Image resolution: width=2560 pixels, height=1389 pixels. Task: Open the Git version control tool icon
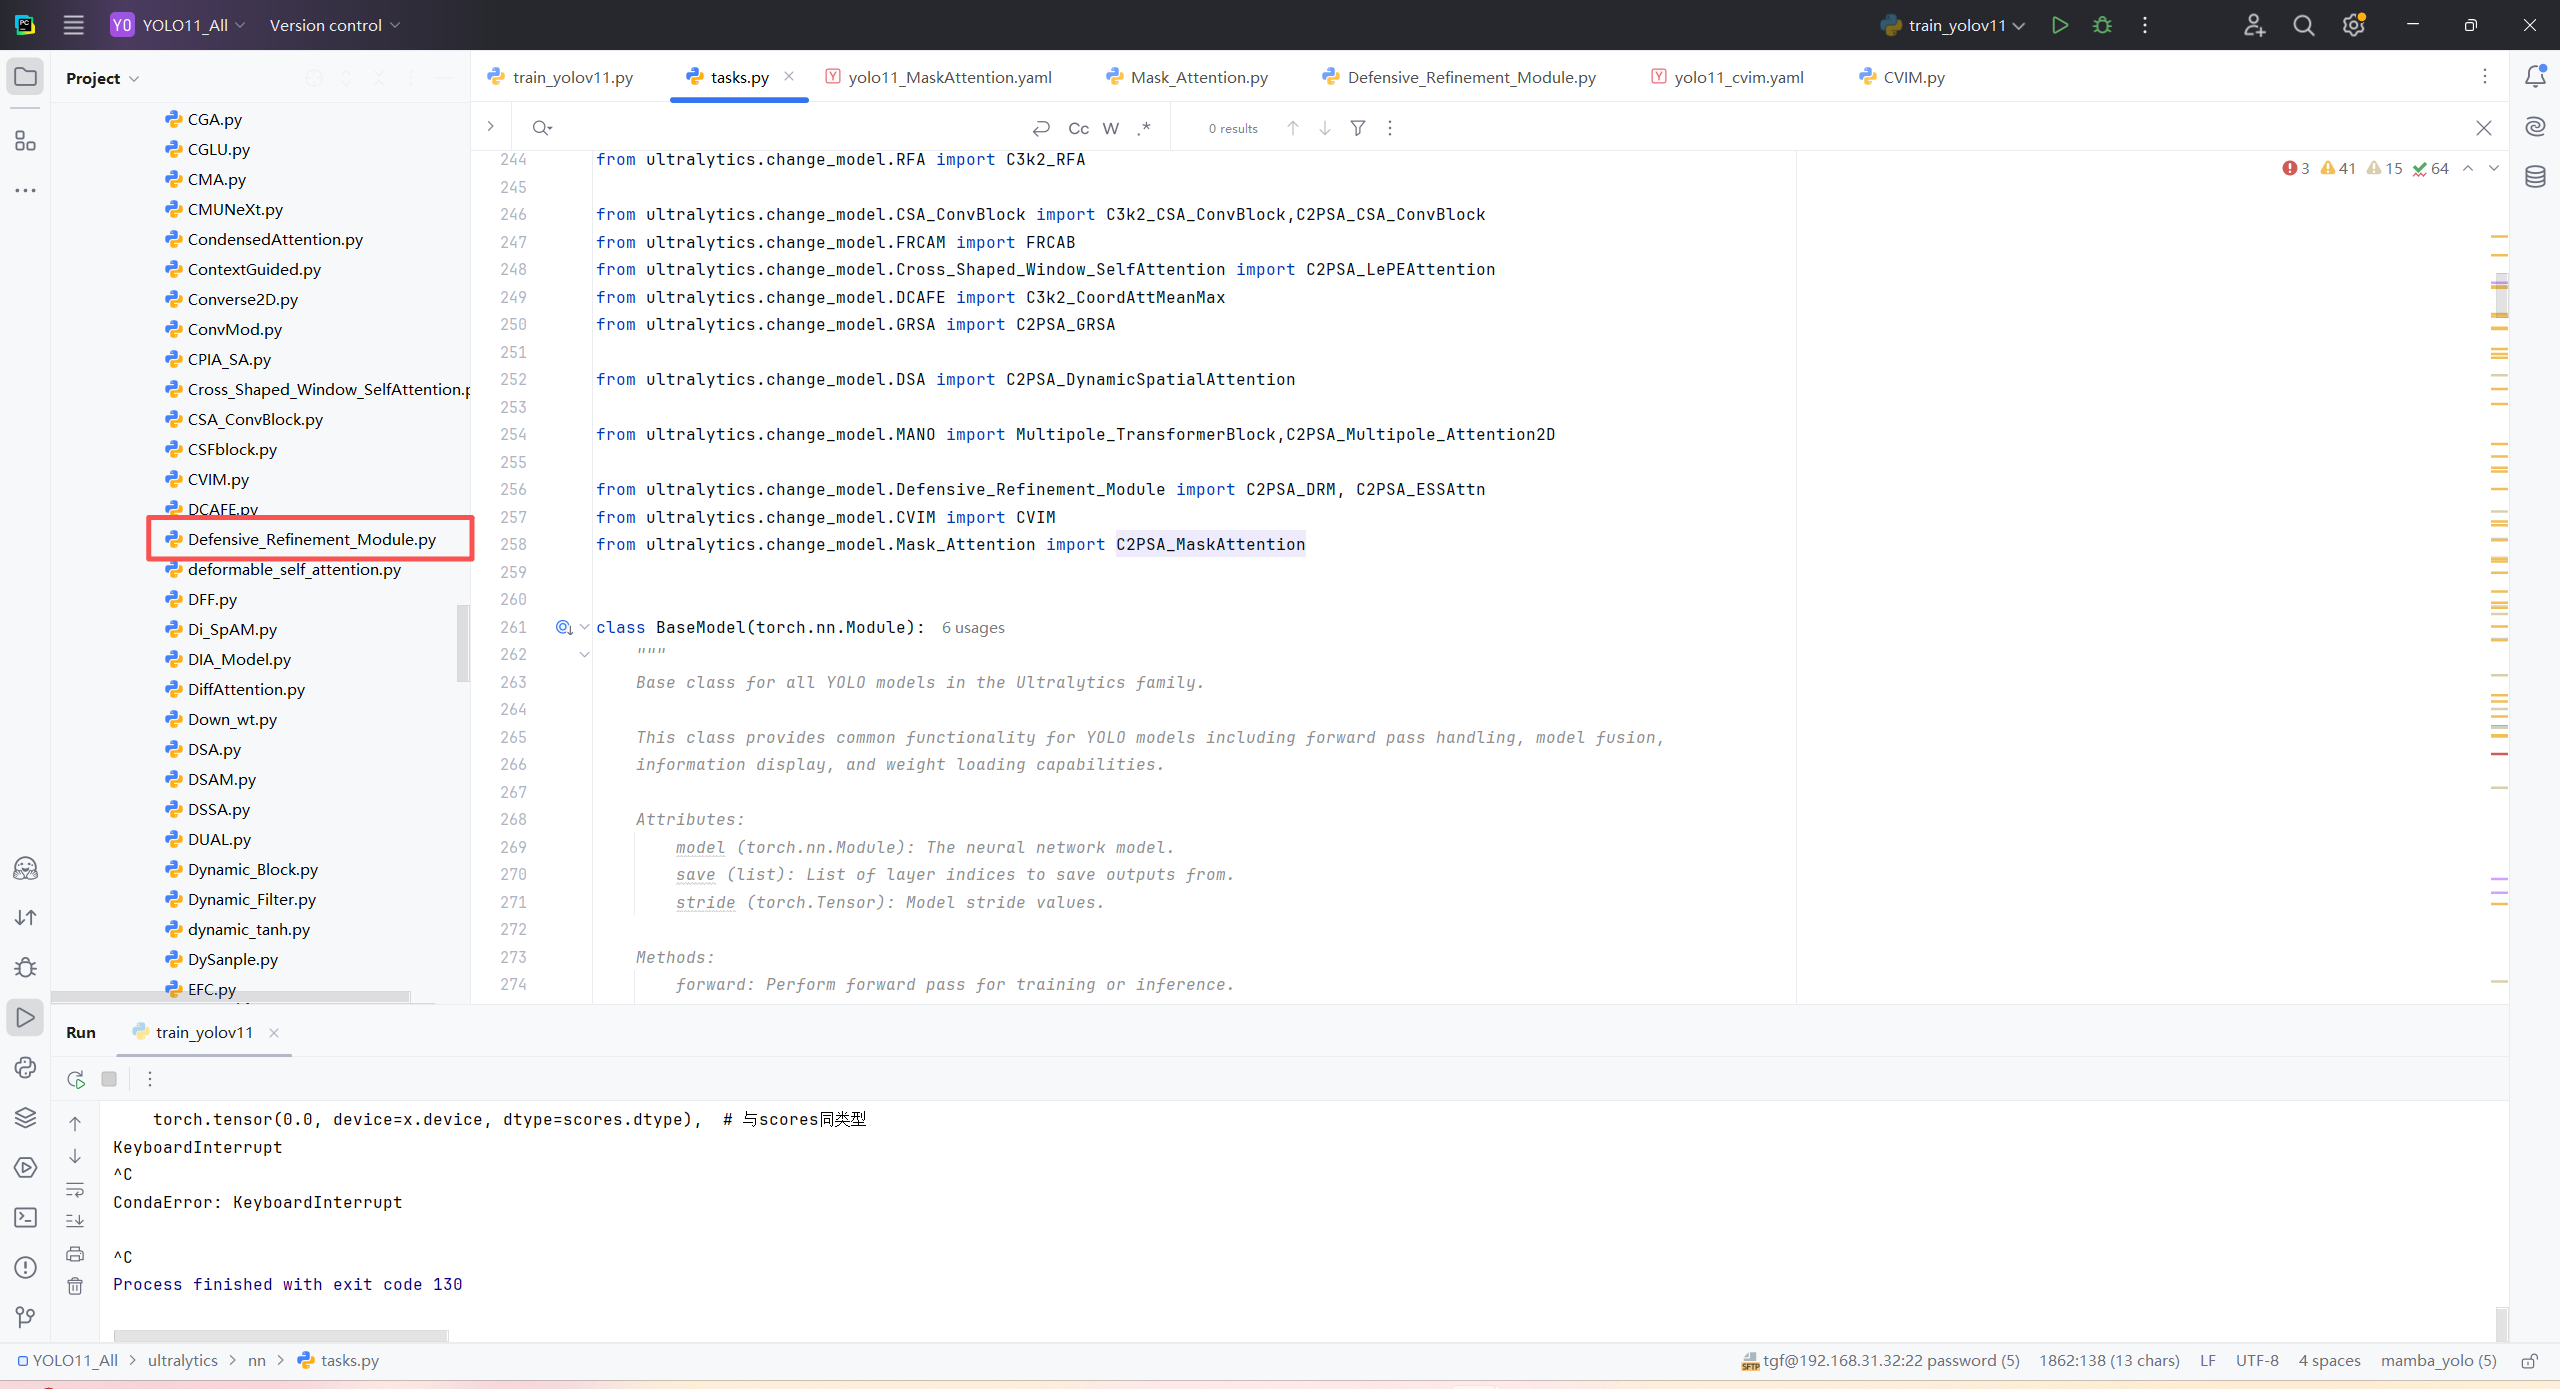25,1317
